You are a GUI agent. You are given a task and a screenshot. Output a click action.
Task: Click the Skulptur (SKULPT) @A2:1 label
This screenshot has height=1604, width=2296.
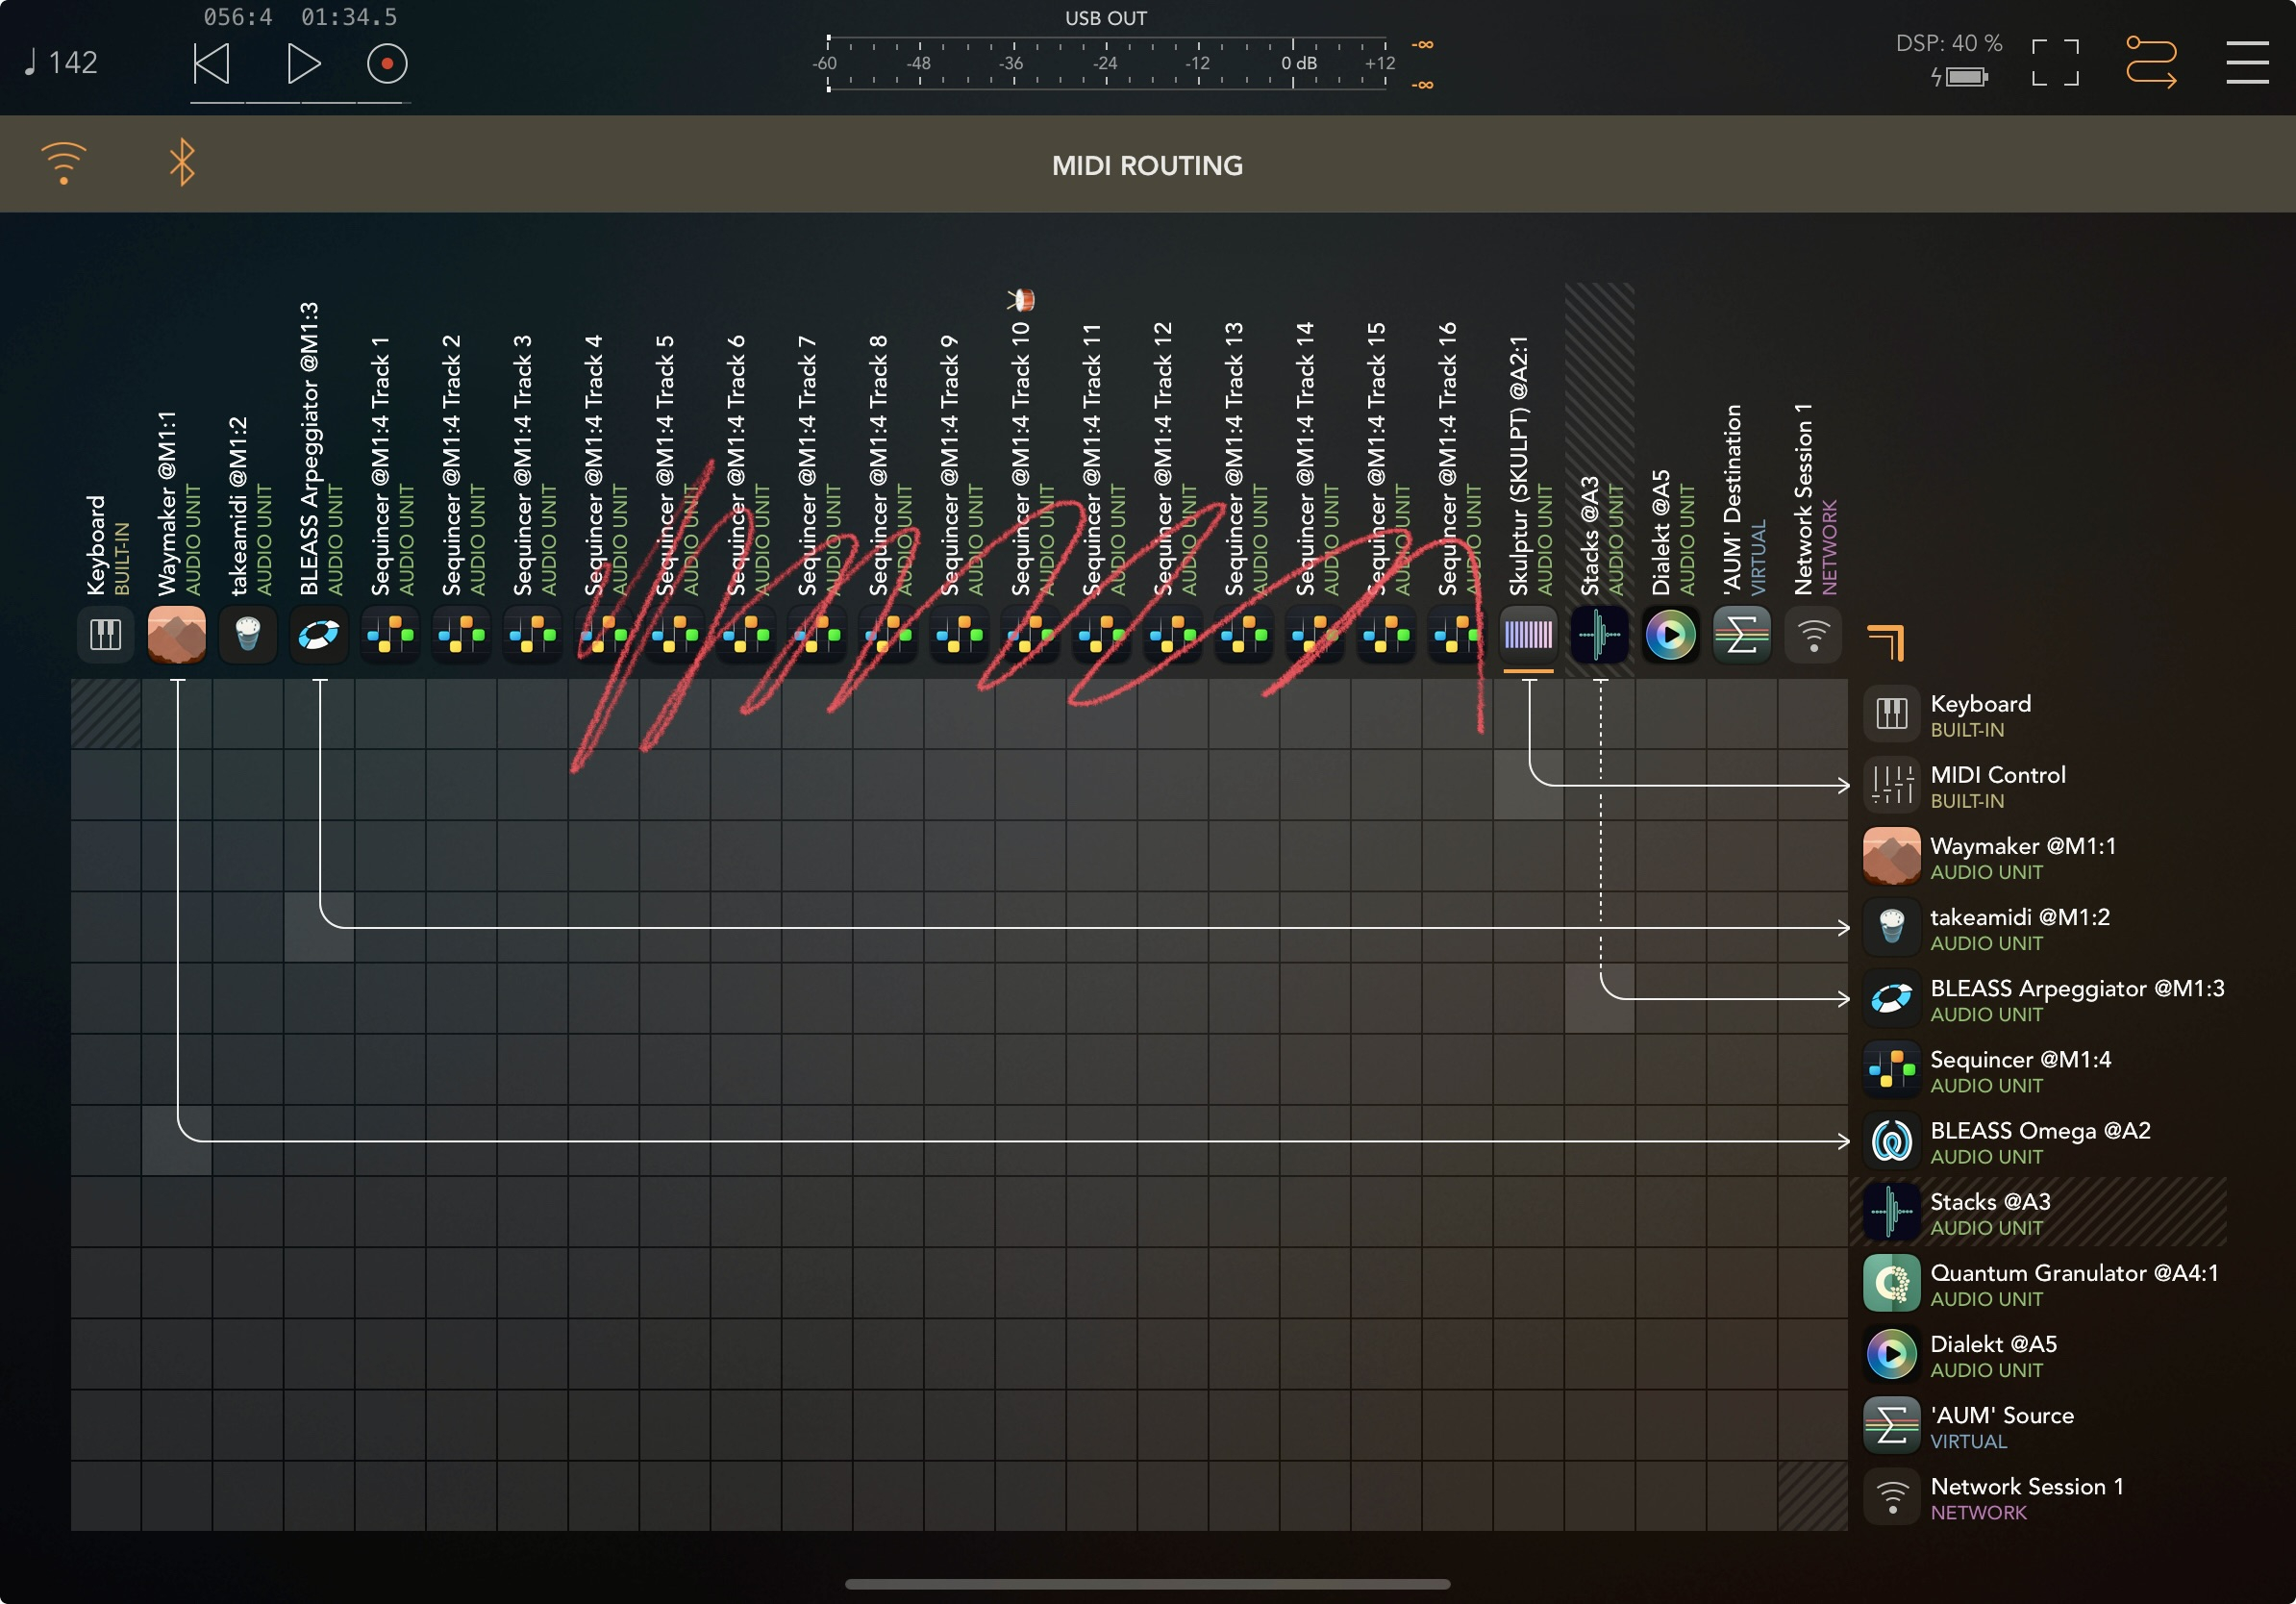[x=1518, y=466]
